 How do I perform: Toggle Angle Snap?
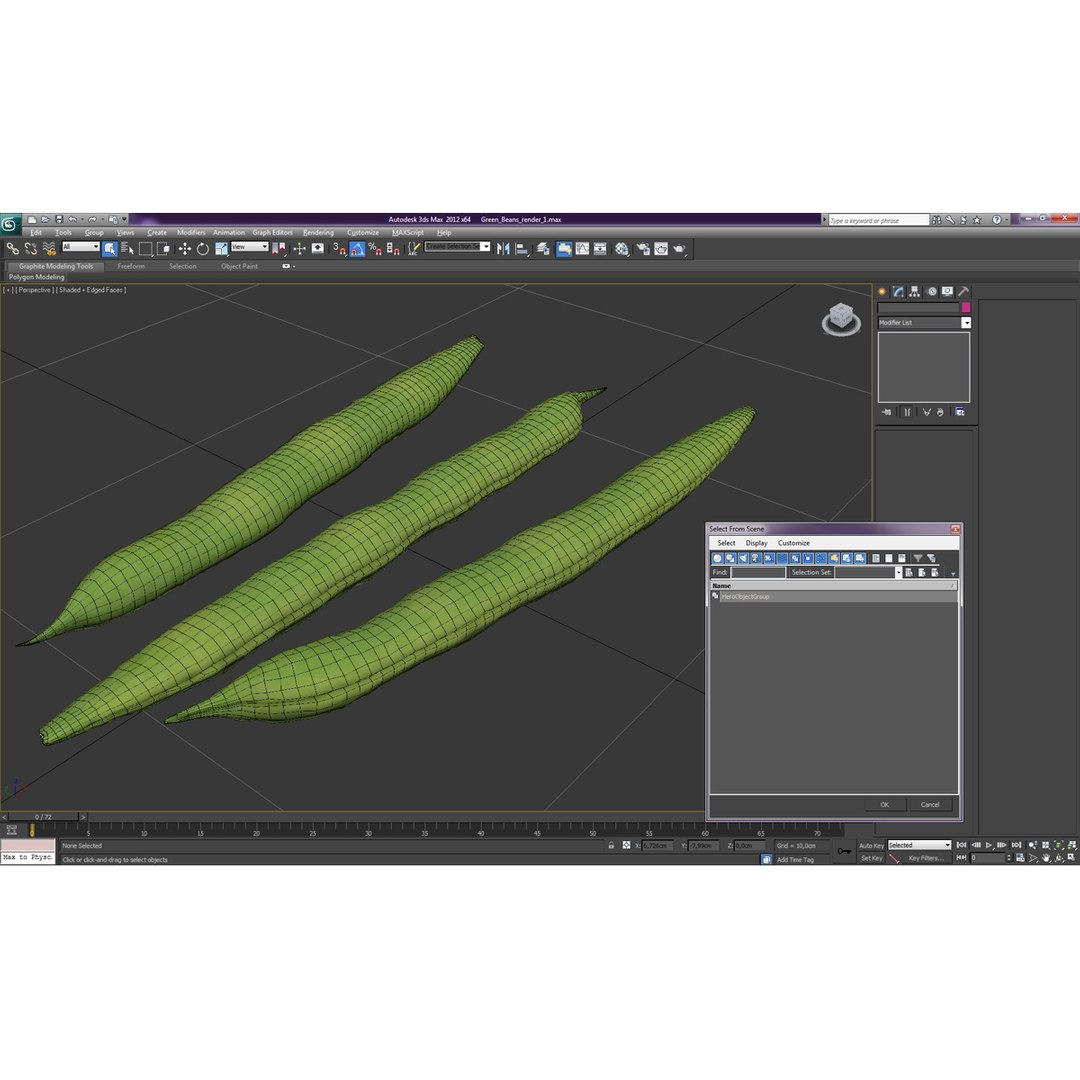(x=357, y=249)
